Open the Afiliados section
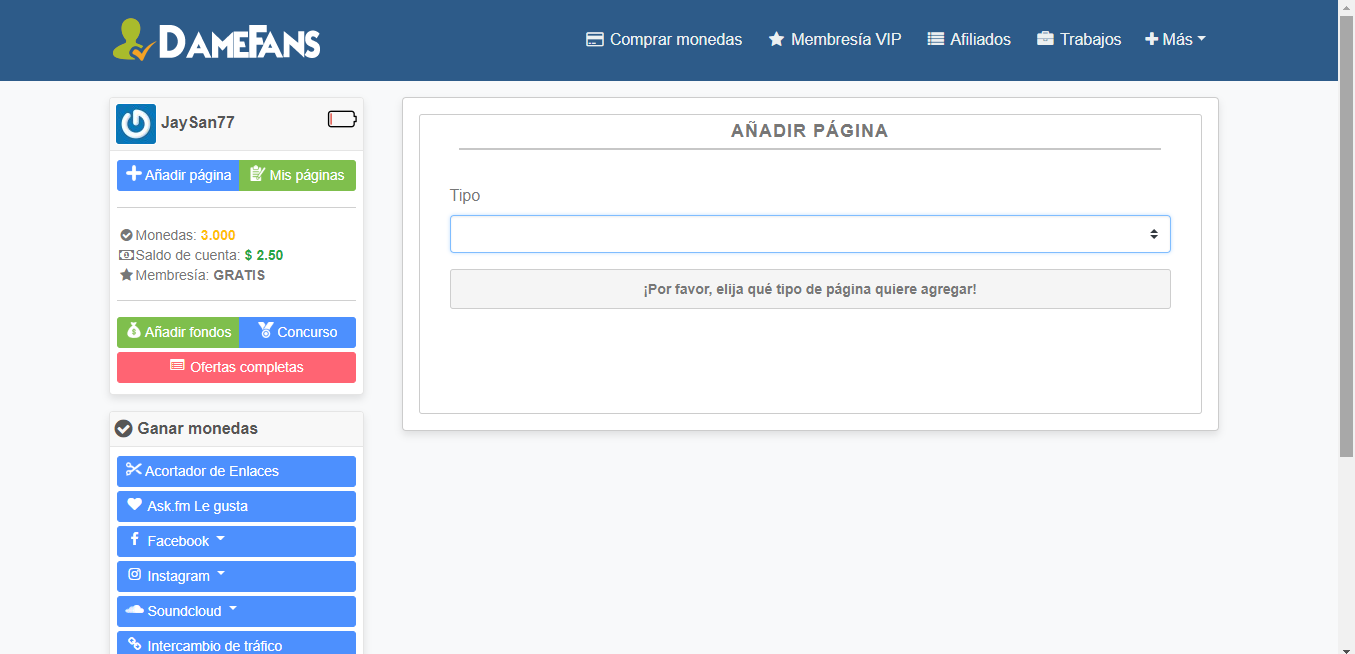The image size is (1355, 654). coord(969,40)
